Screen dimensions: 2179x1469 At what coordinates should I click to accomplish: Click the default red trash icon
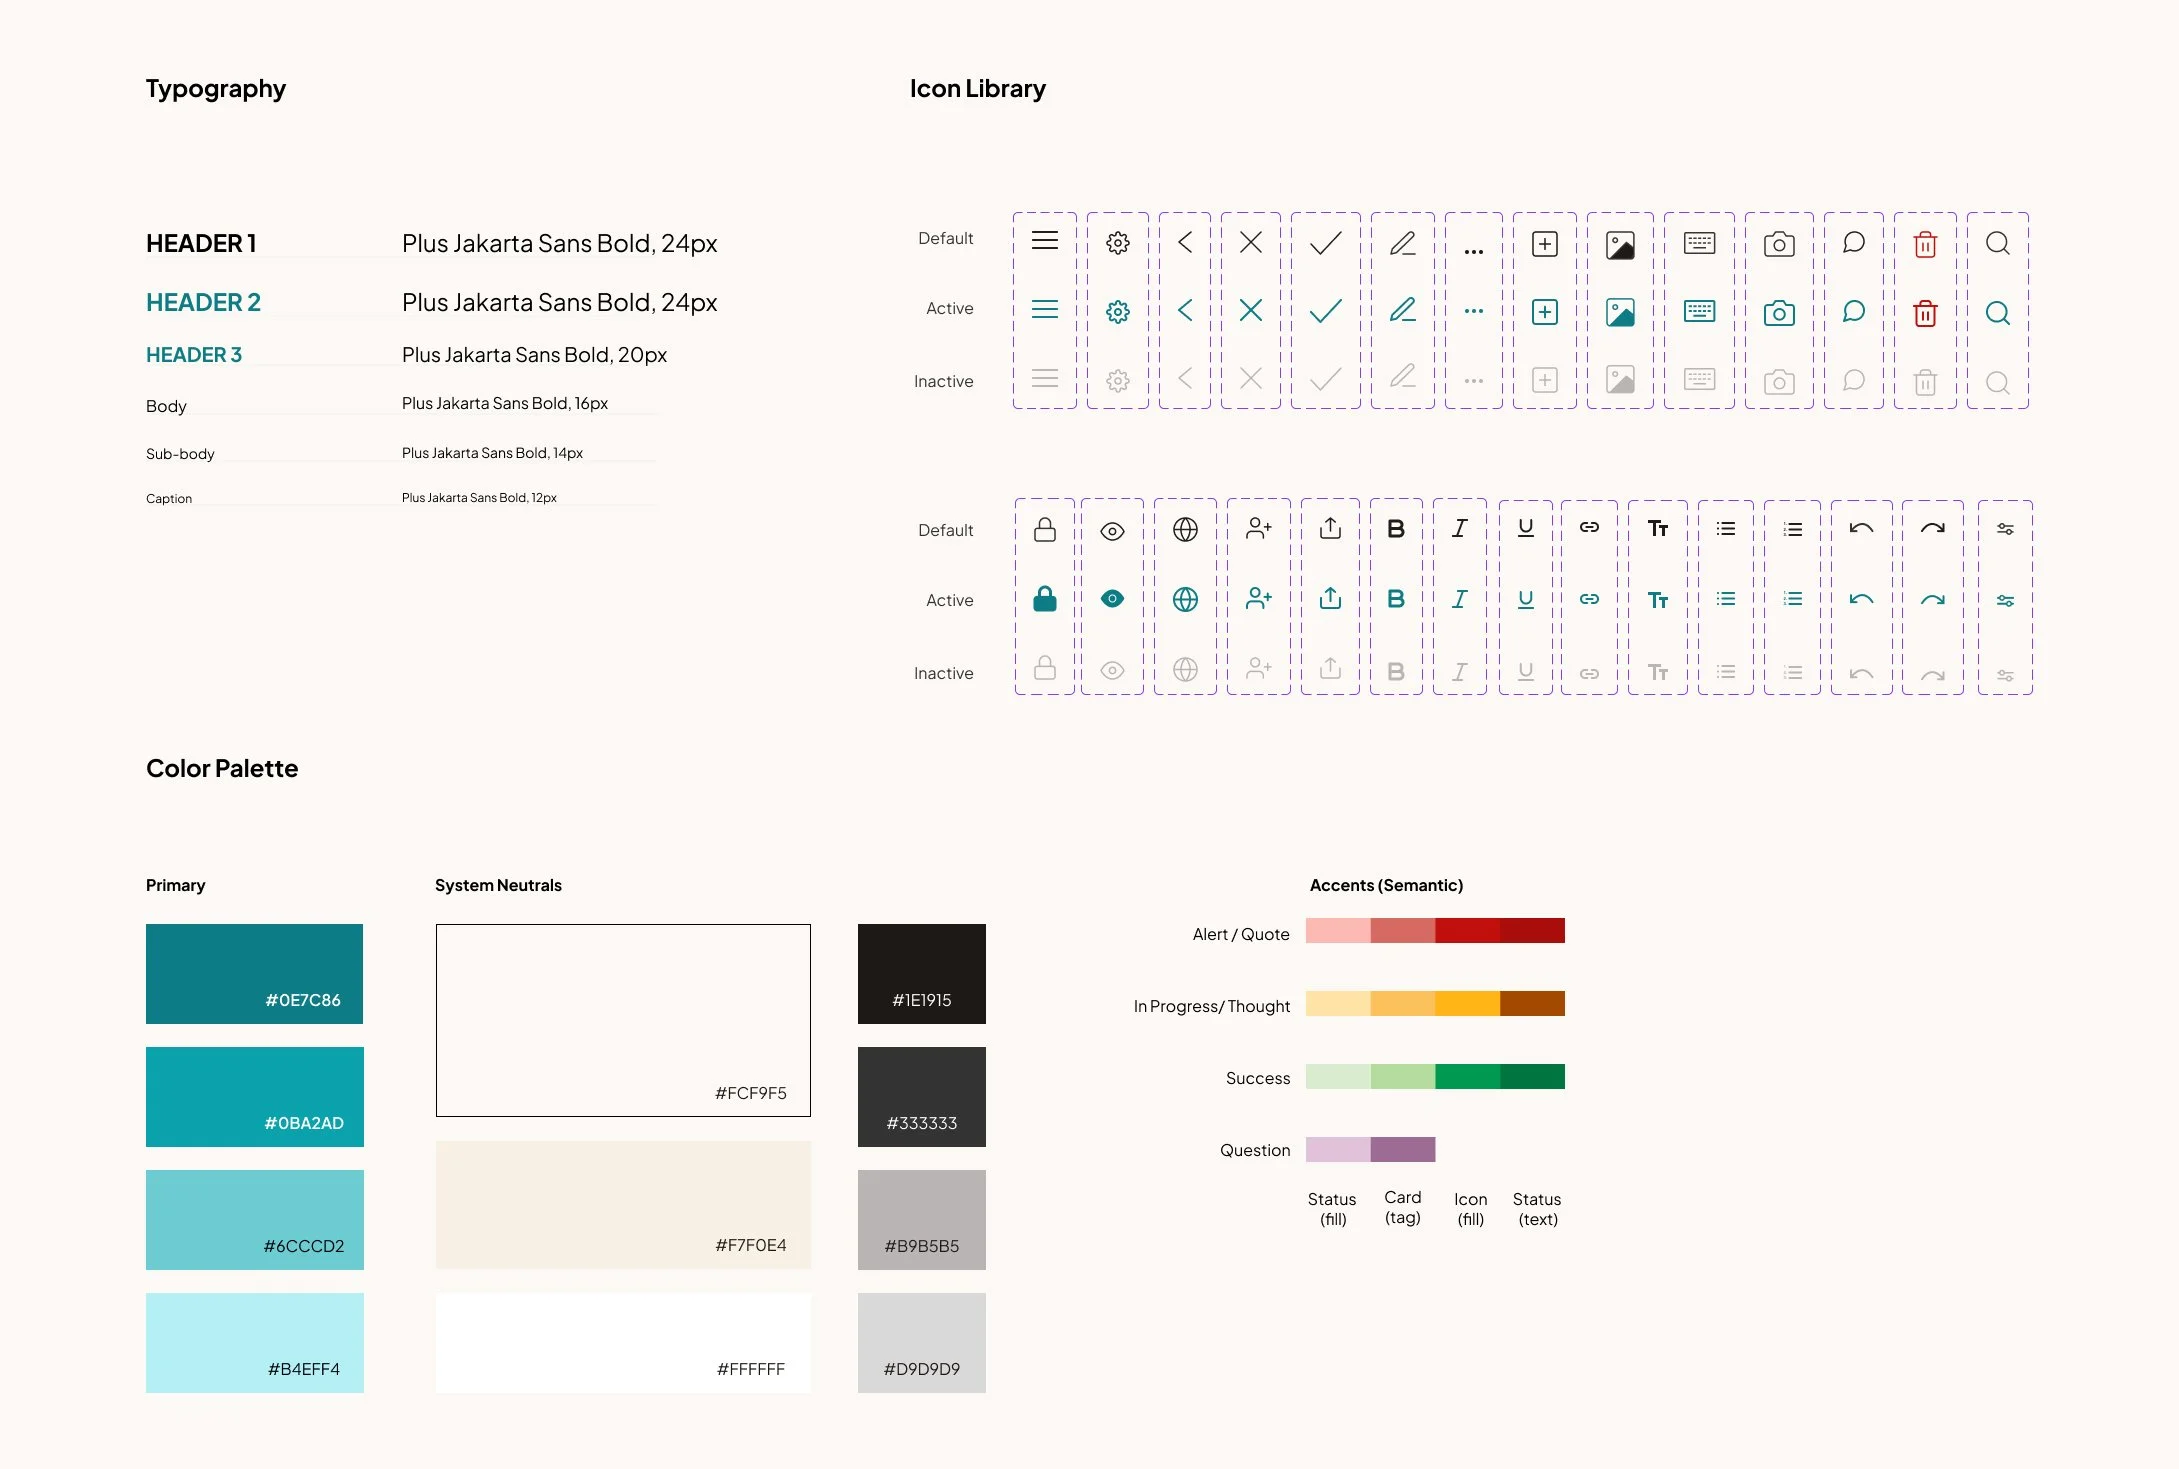1925,244
